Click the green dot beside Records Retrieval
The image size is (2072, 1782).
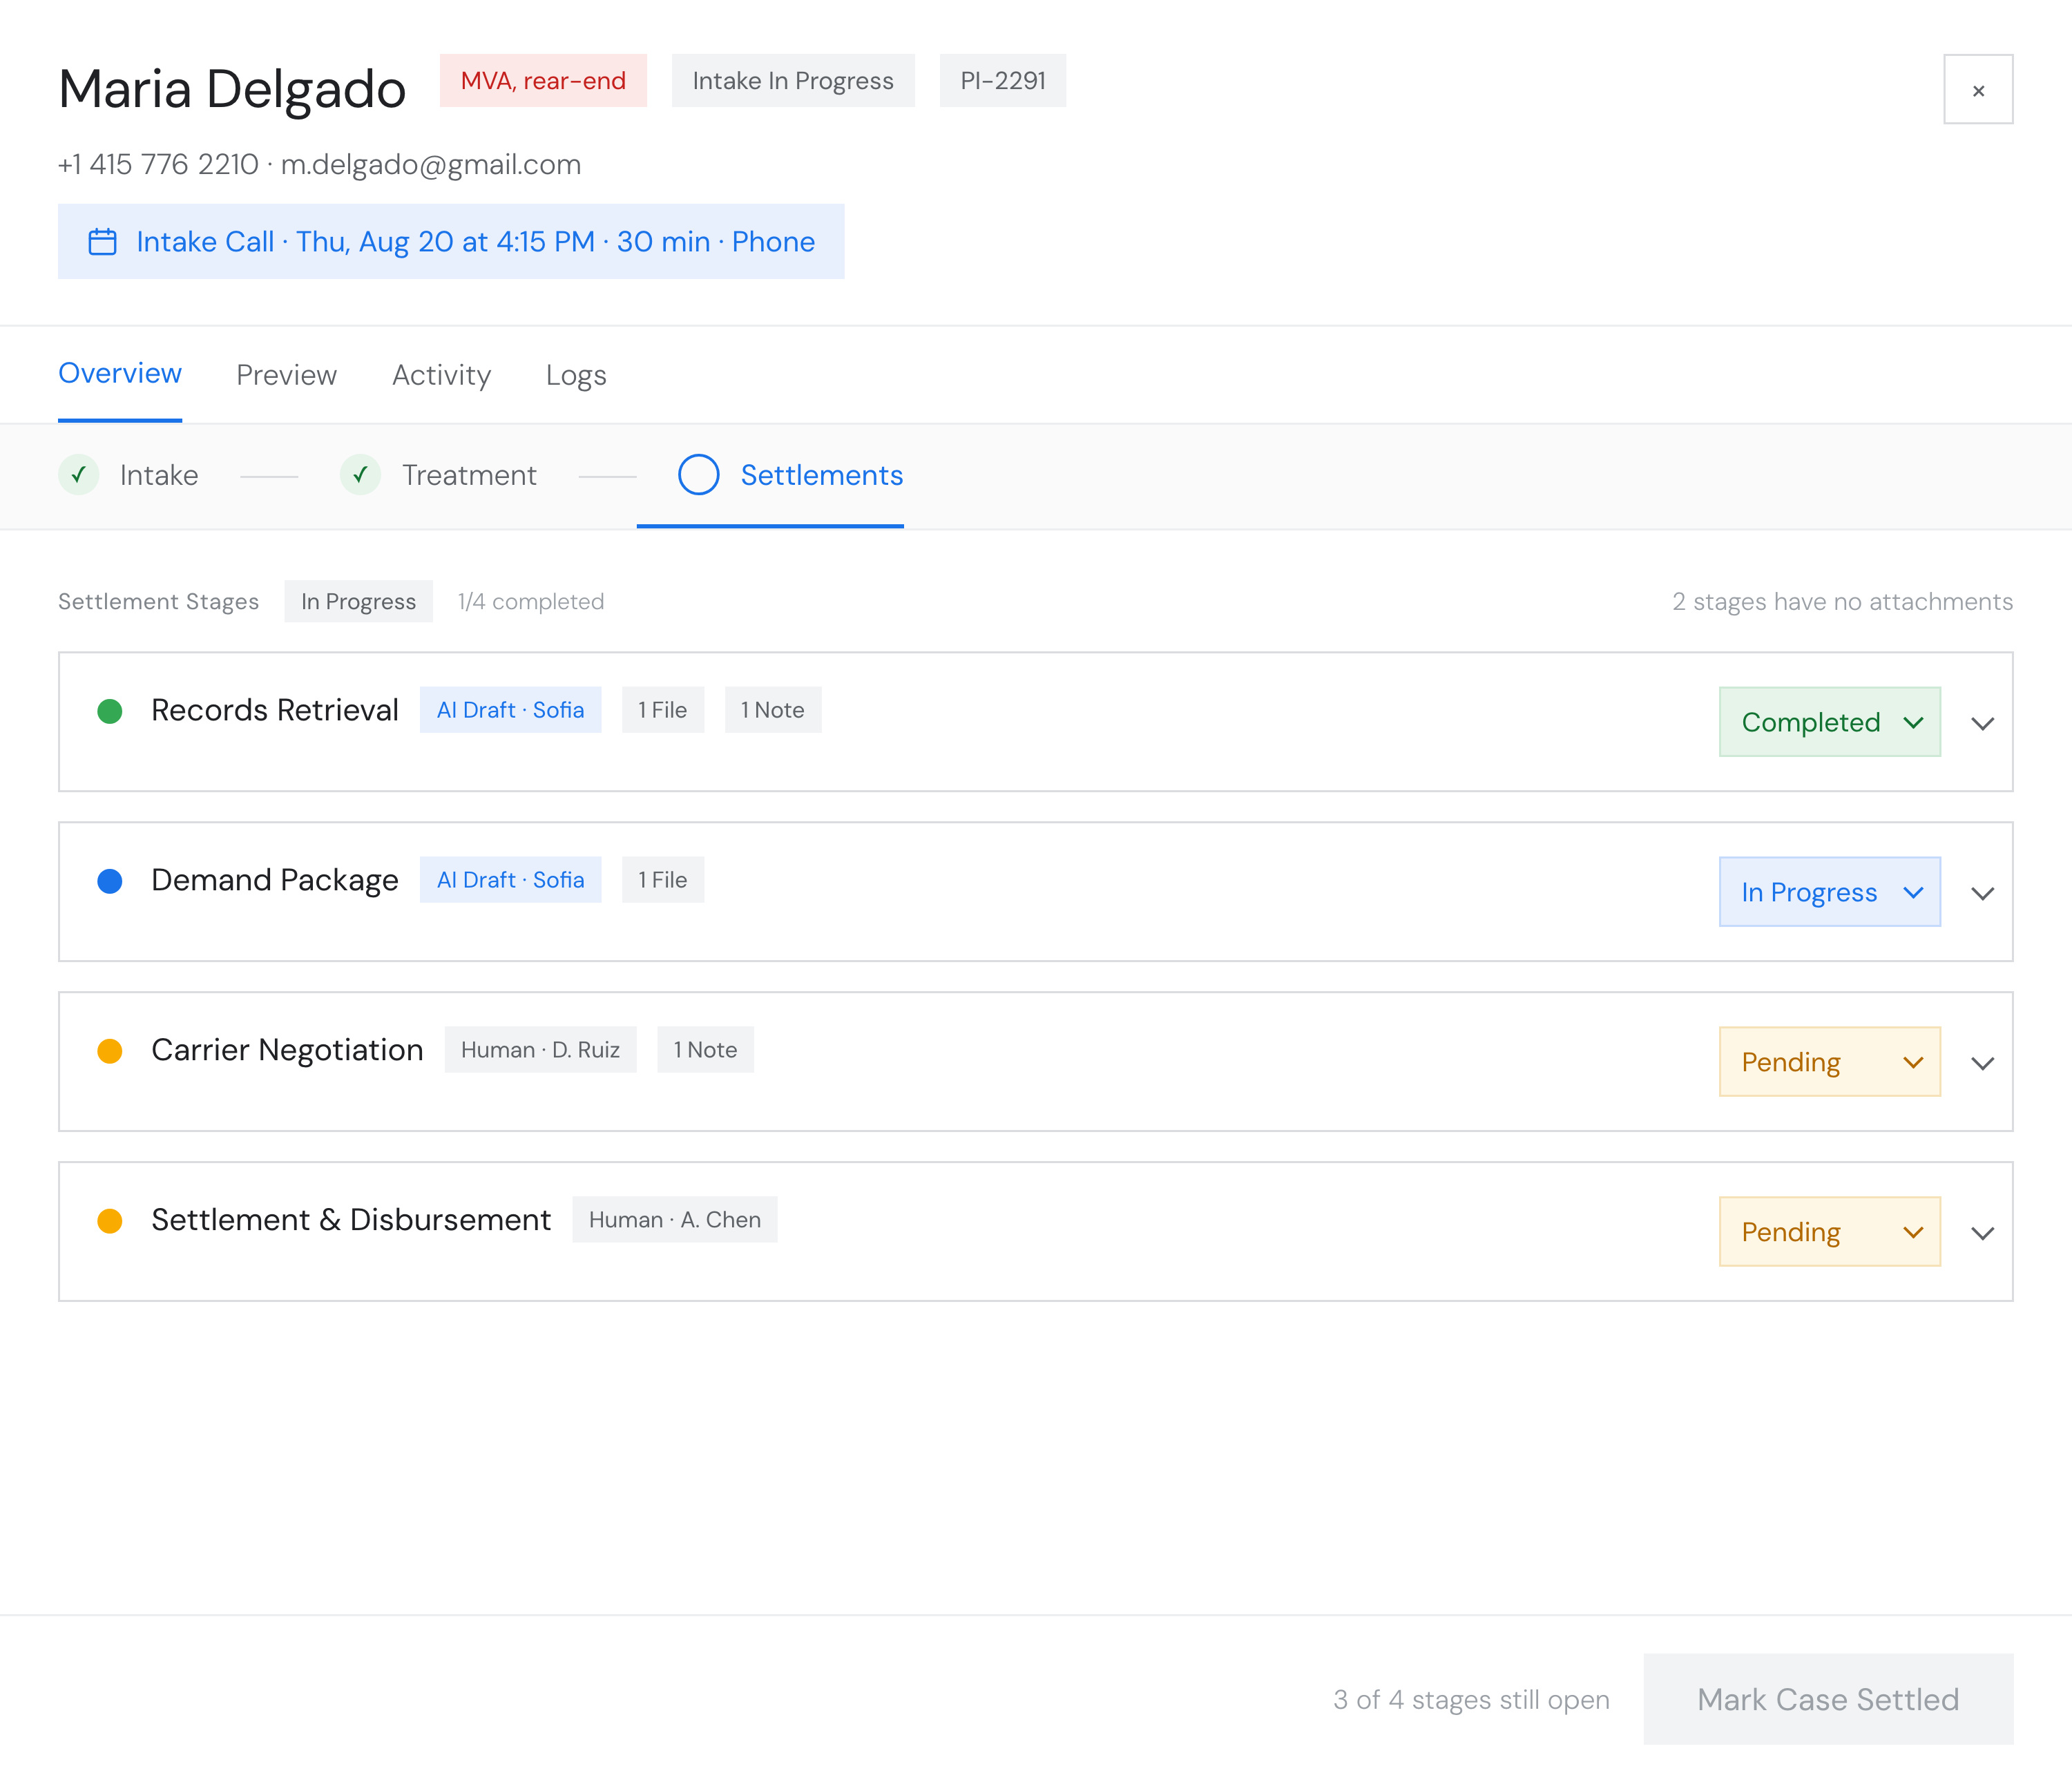110,711
